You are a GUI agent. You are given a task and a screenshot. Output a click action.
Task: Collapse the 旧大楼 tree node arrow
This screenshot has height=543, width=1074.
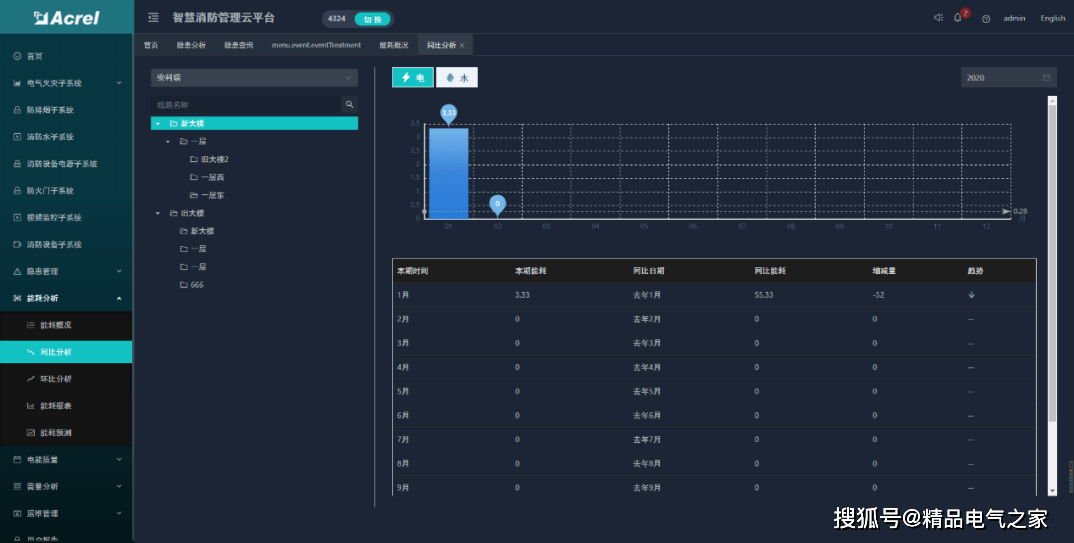tap(158, 213)
